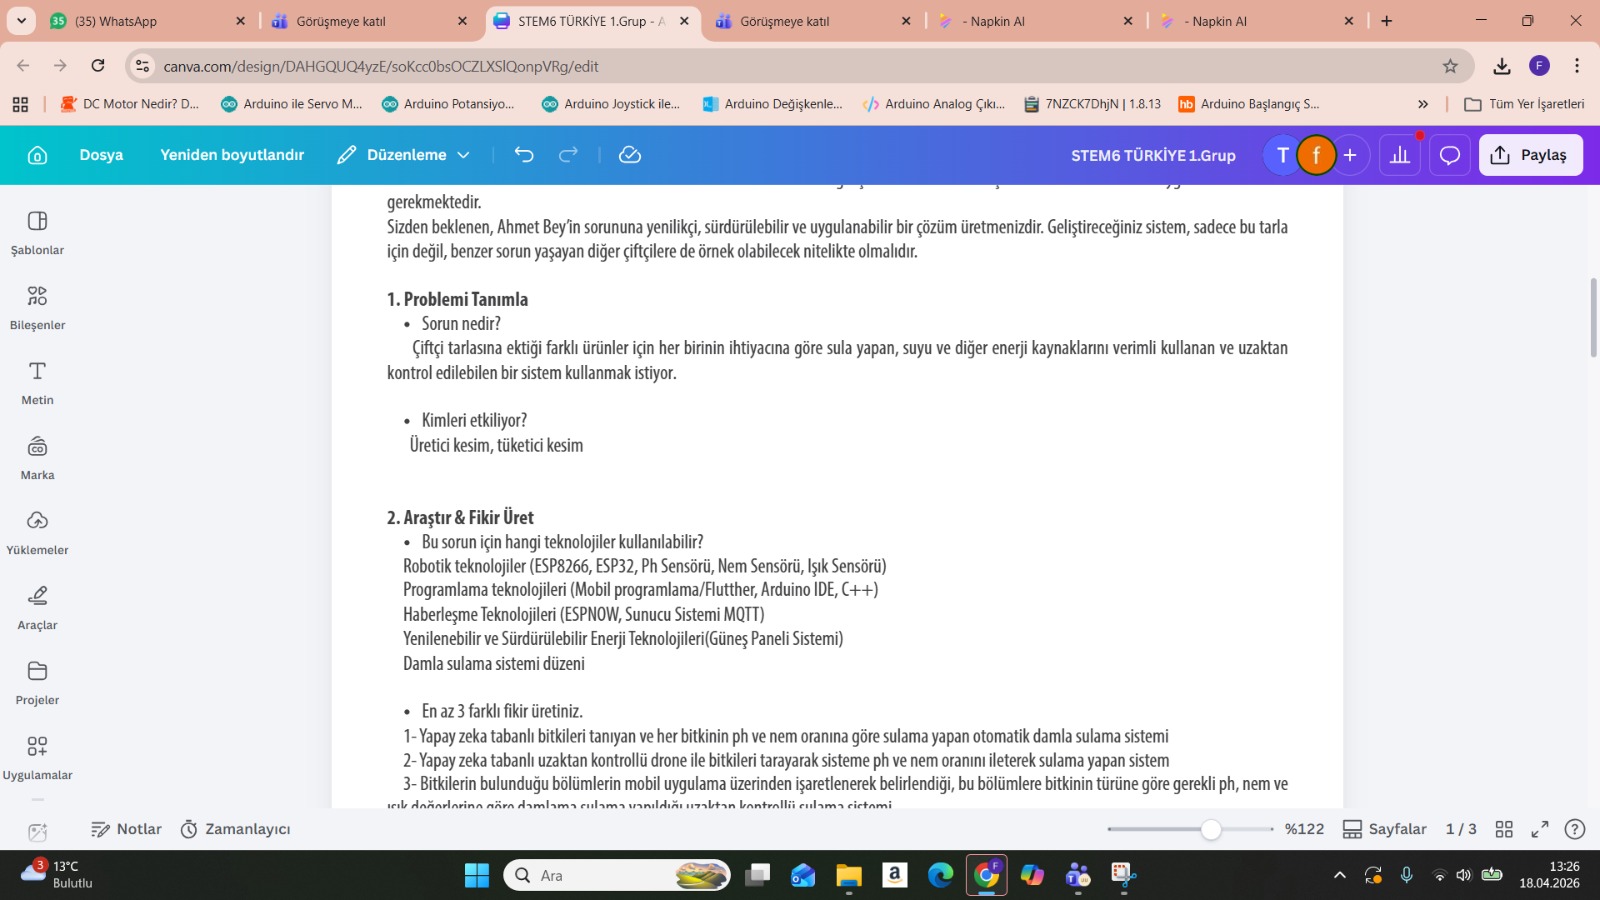Screen dimensions: 1600x900
Task: Open the Bileşenler elements panel
Action: (x=37, y=308)
